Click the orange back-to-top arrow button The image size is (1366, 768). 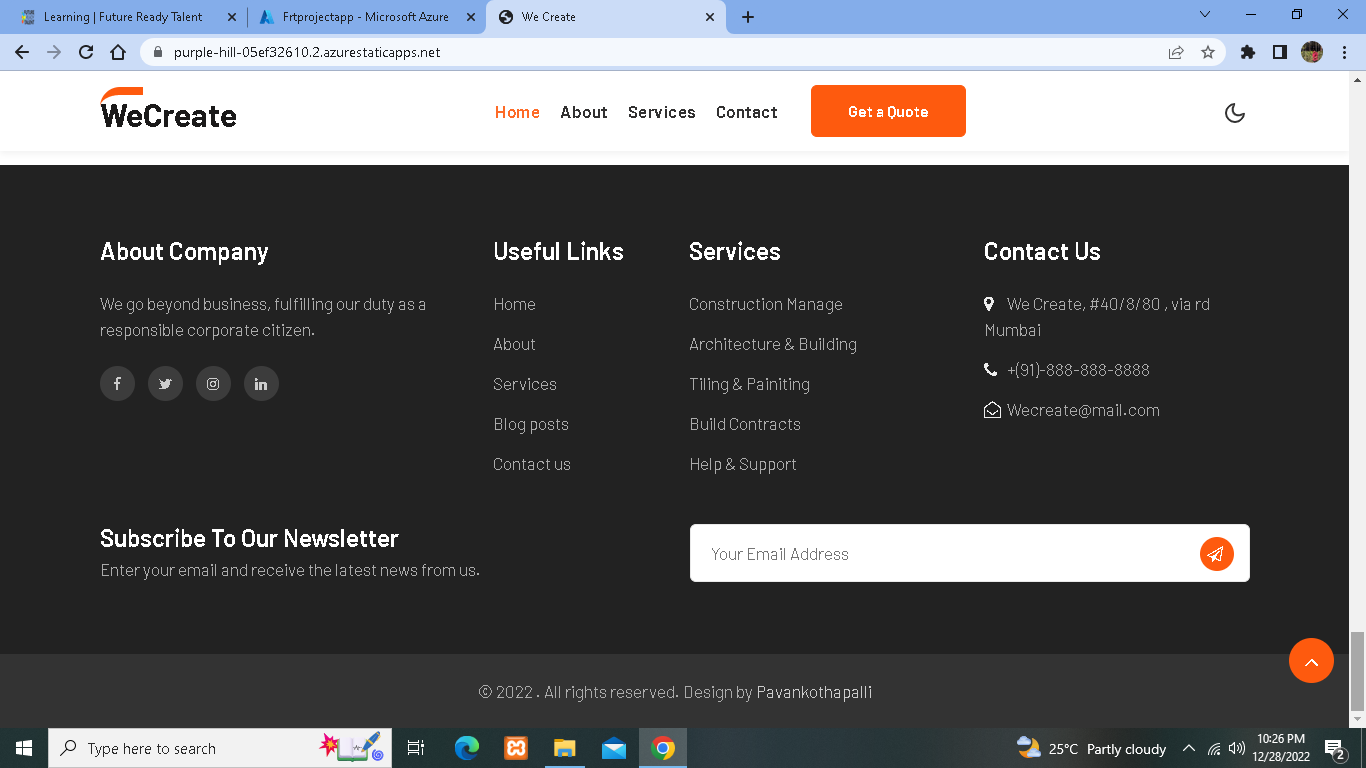tap(1311, 661)
